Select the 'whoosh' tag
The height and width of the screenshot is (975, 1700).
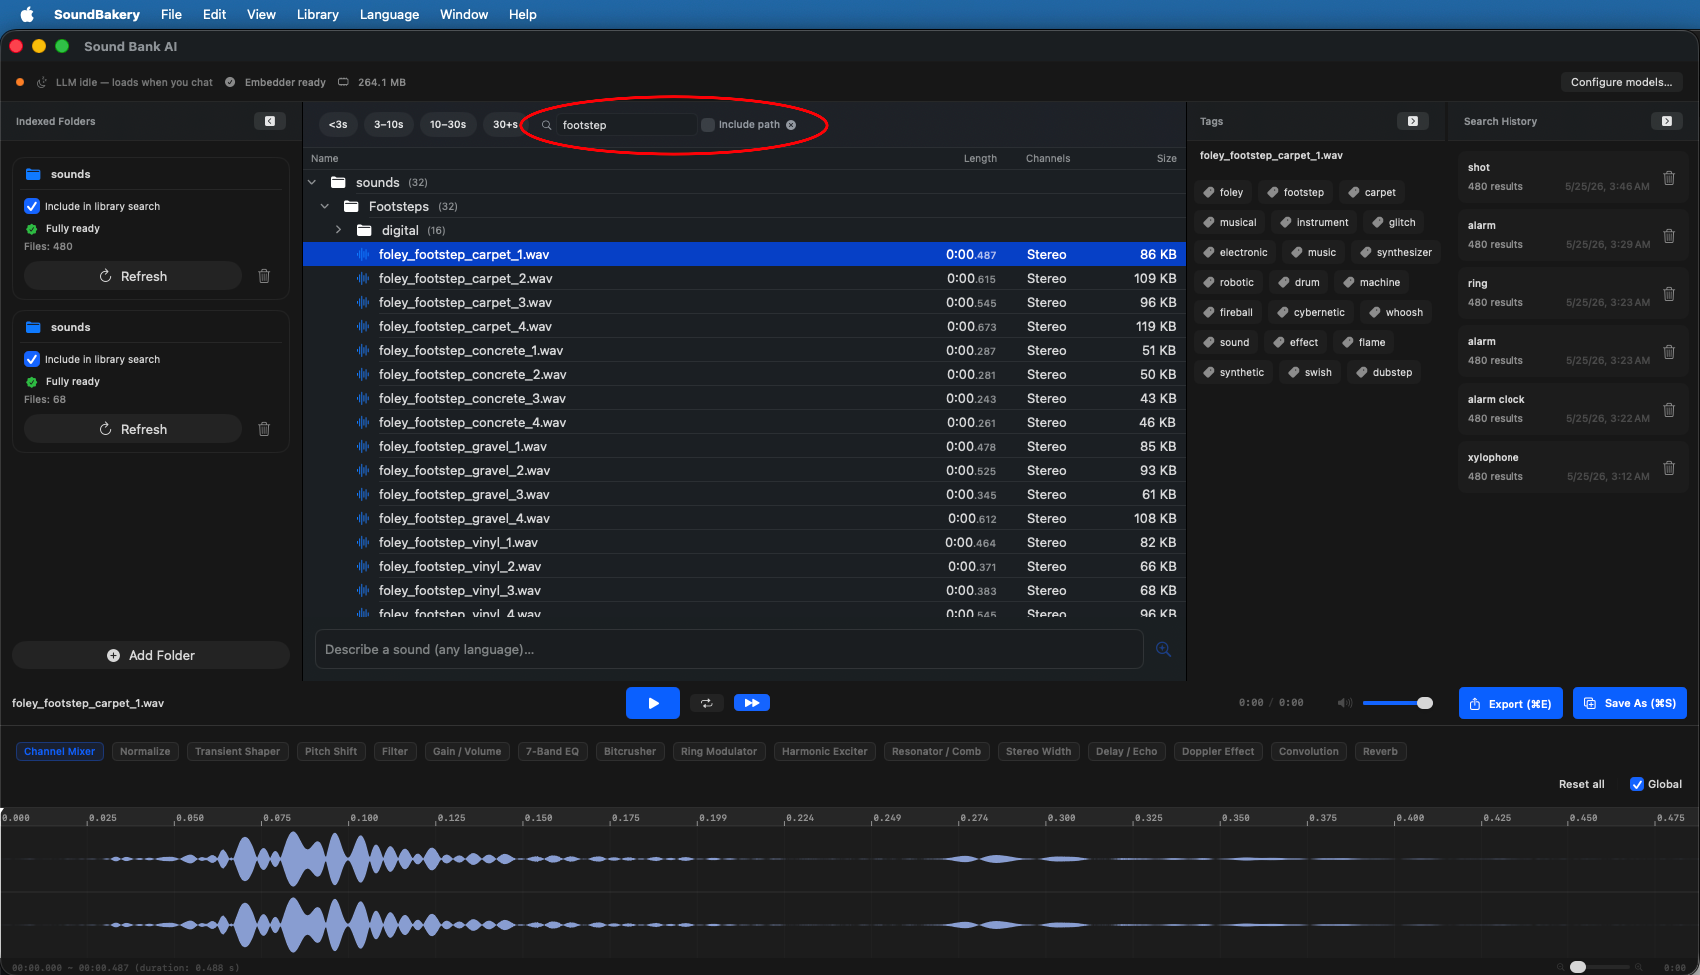[x=1396, y=312]
